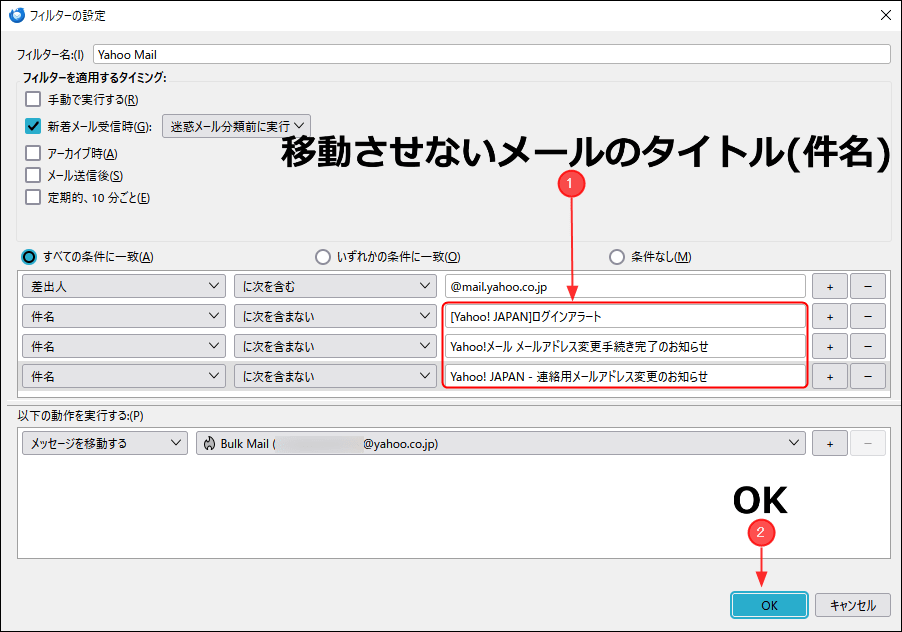Open the に次を含まない dropdown in 連絡用メールアドレス row
The width and height of the screenshot is (902, 632).
coord(335,376)
